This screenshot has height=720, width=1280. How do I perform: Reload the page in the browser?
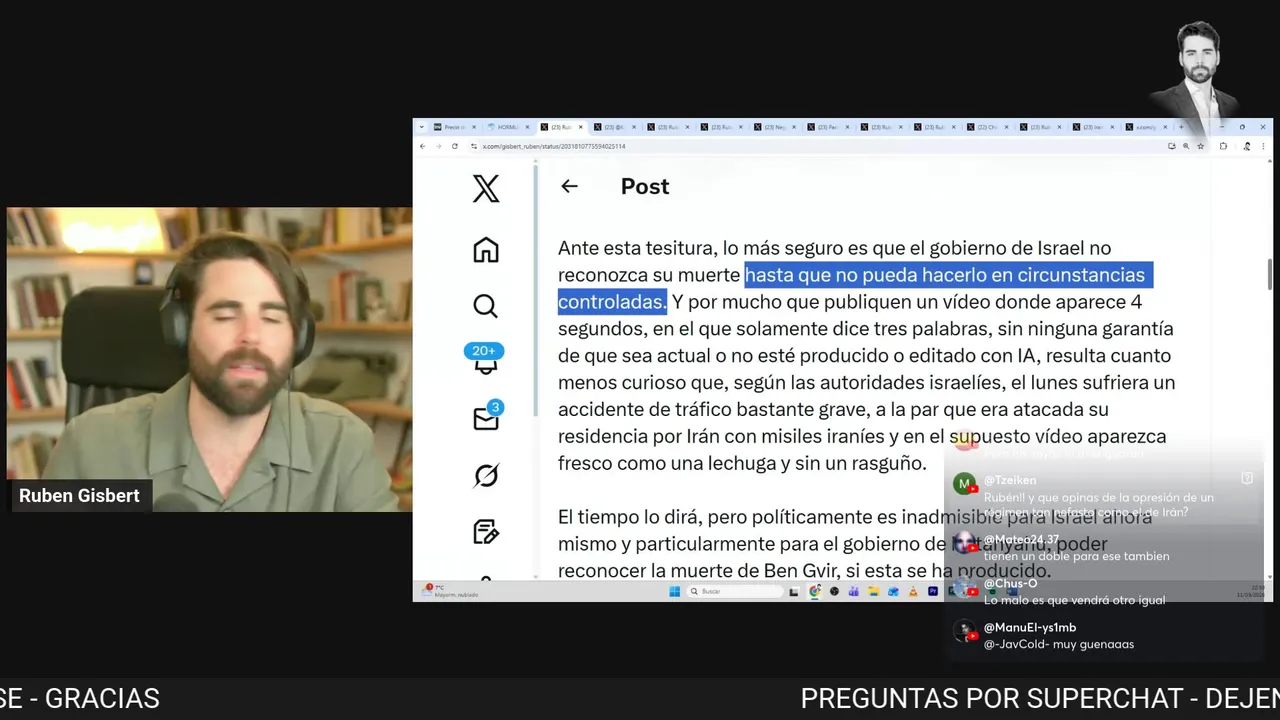455,146
